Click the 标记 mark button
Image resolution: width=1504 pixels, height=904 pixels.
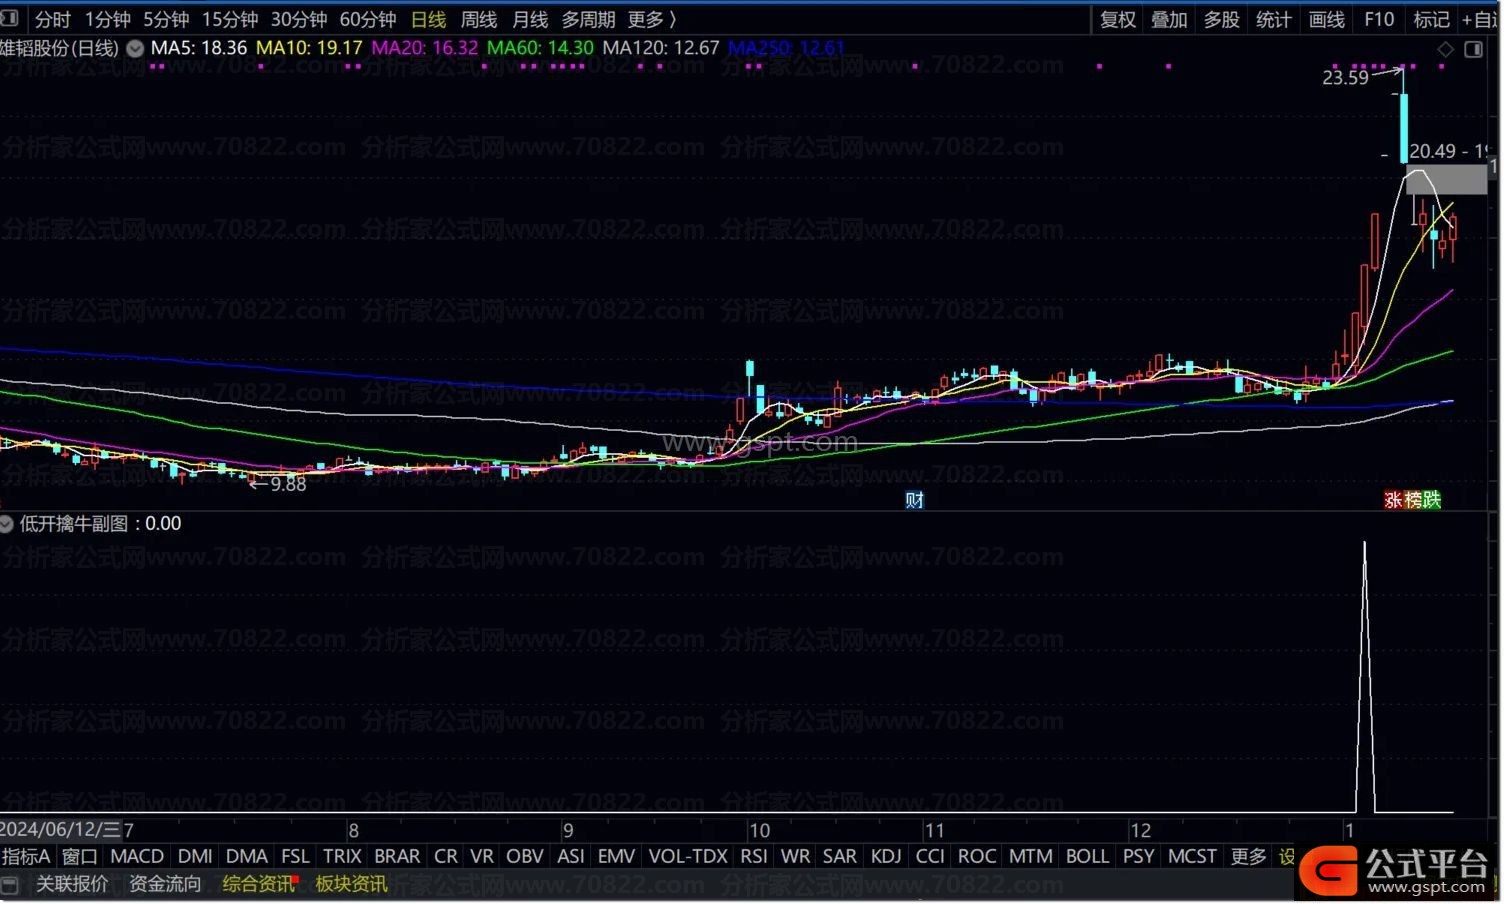[x=1431, y=19]
